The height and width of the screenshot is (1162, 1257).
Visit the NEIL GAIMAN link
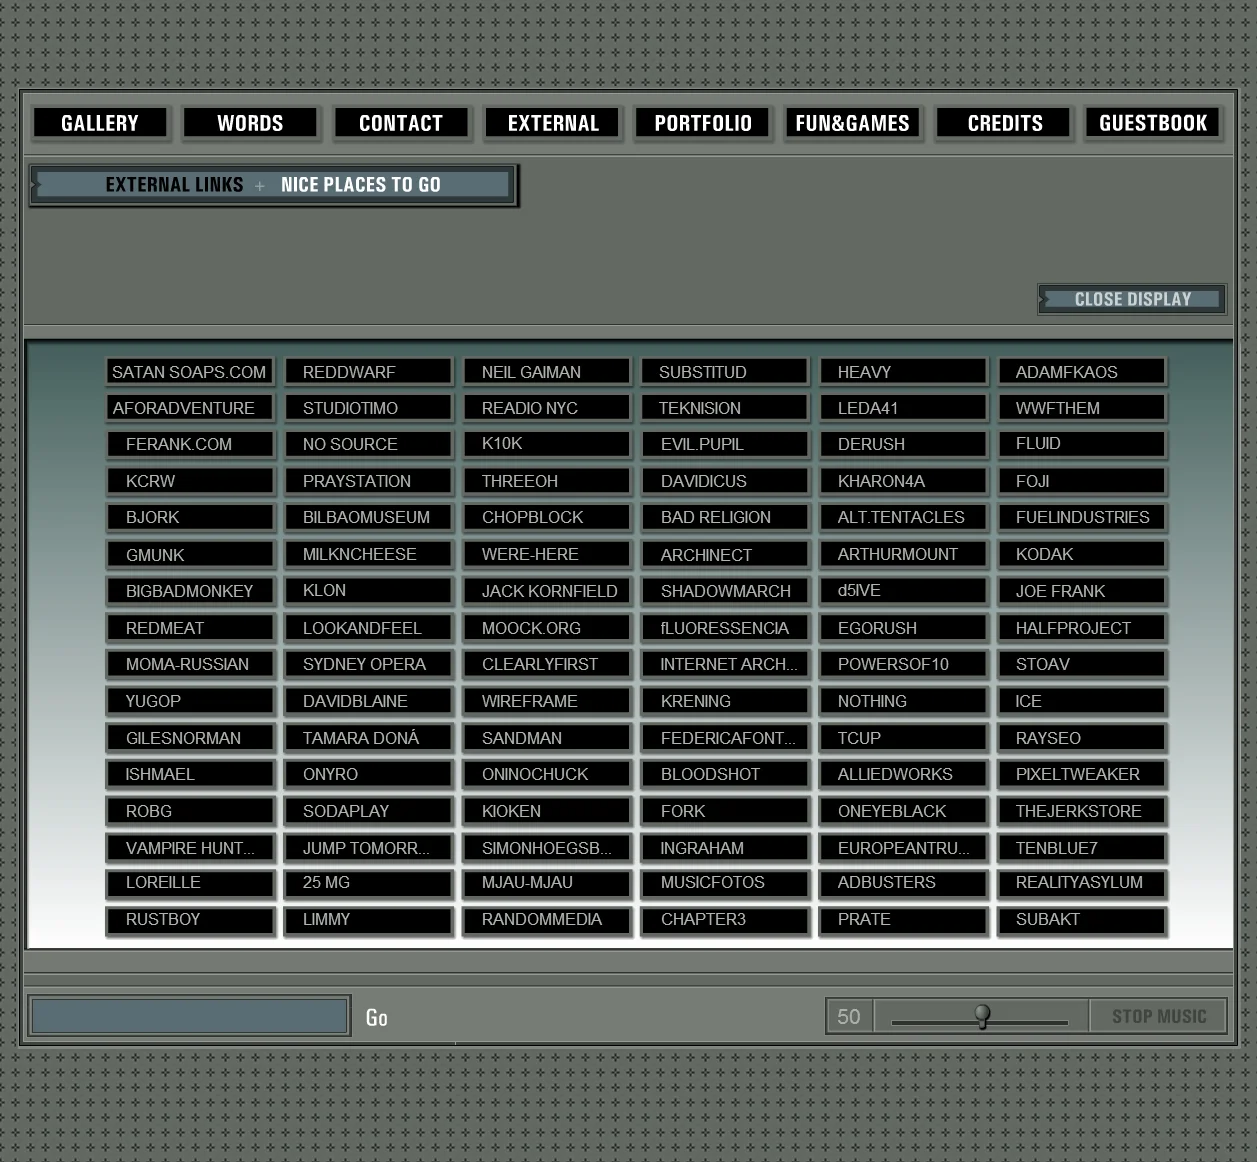click(x=547, y=372)
